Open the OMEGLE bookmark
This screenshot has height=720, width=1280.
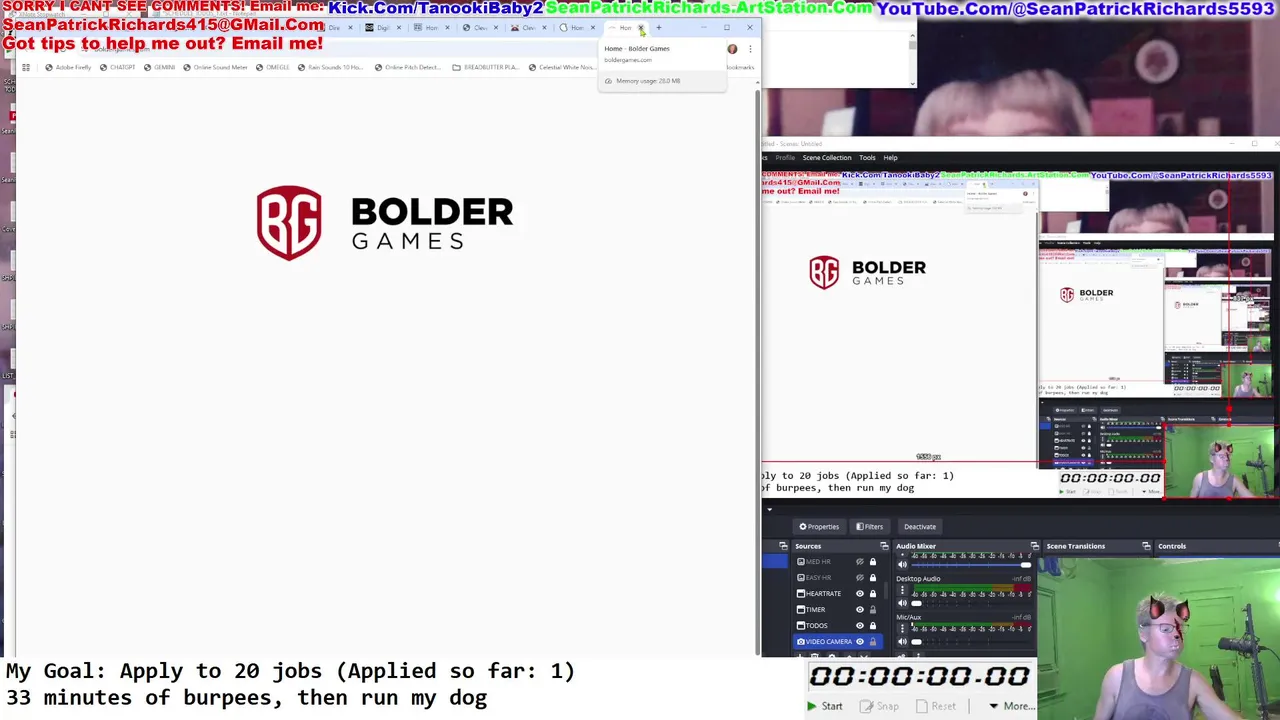click(x=272, y=67)
